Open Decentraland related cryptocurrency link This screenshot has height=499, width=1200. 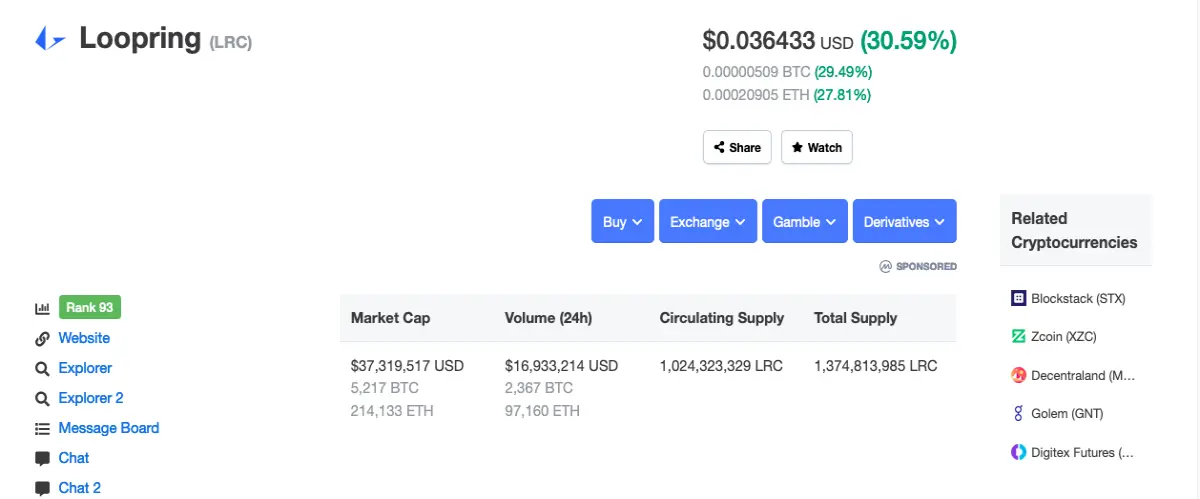click(x=1083, y=375)
